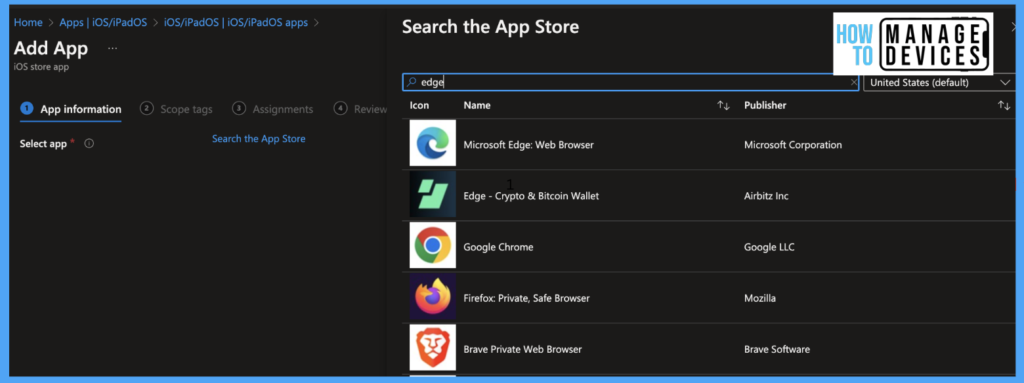Switch to the Scope tags step
Screen dimensions: 1024x383
(x=176, y=109)
